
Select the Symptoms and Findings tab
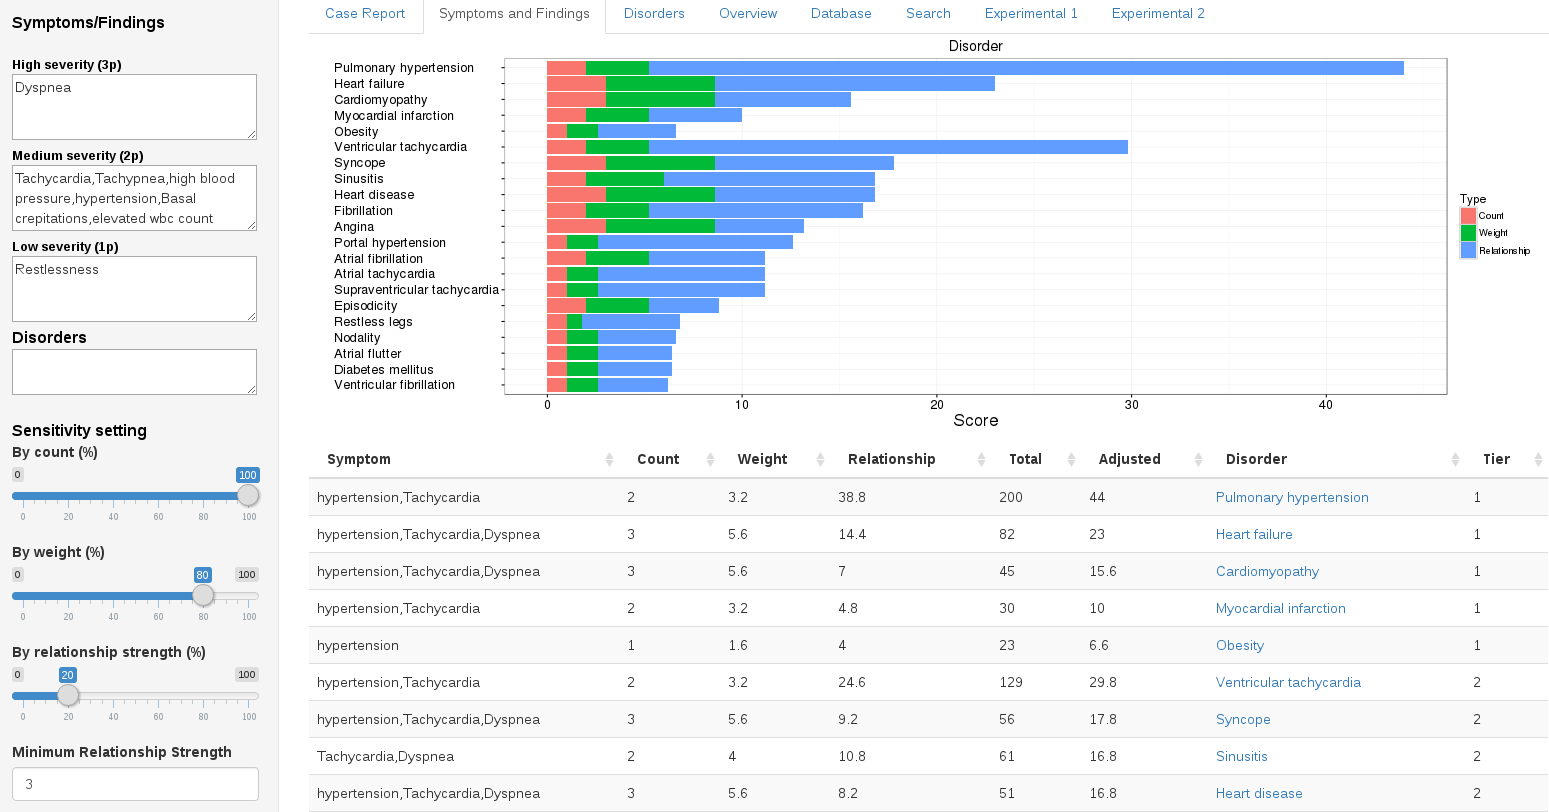(514, 14)
